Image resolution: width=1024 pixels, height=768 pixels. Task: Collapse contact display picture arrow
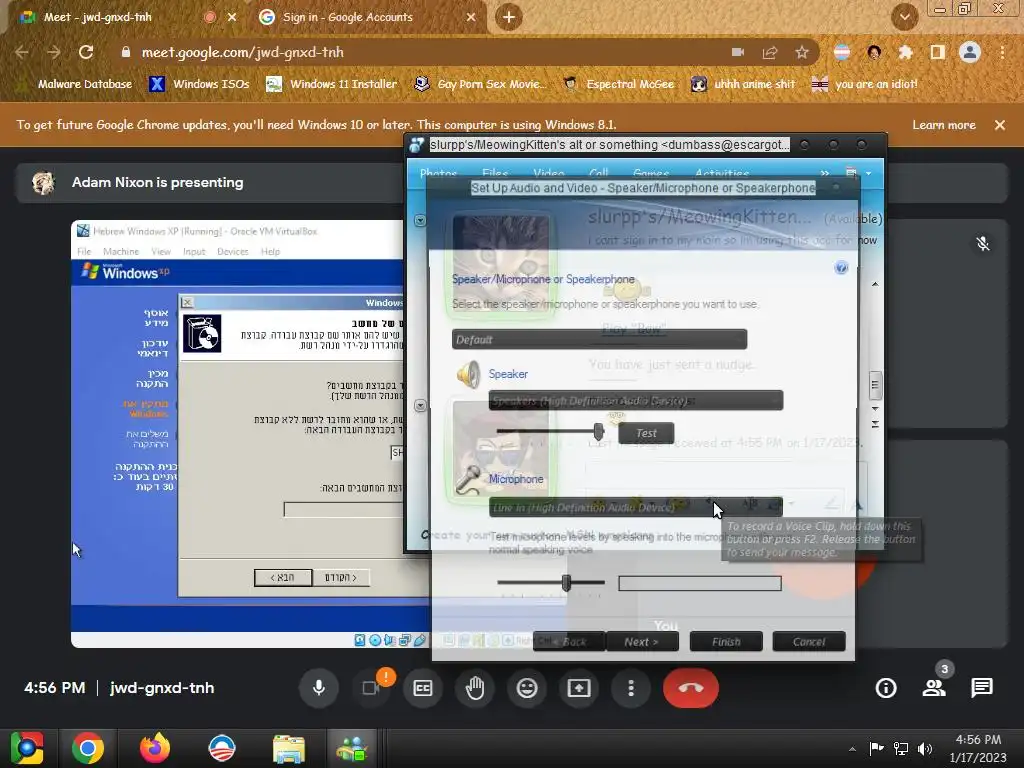pyautogui.click(x=420, y=221)
